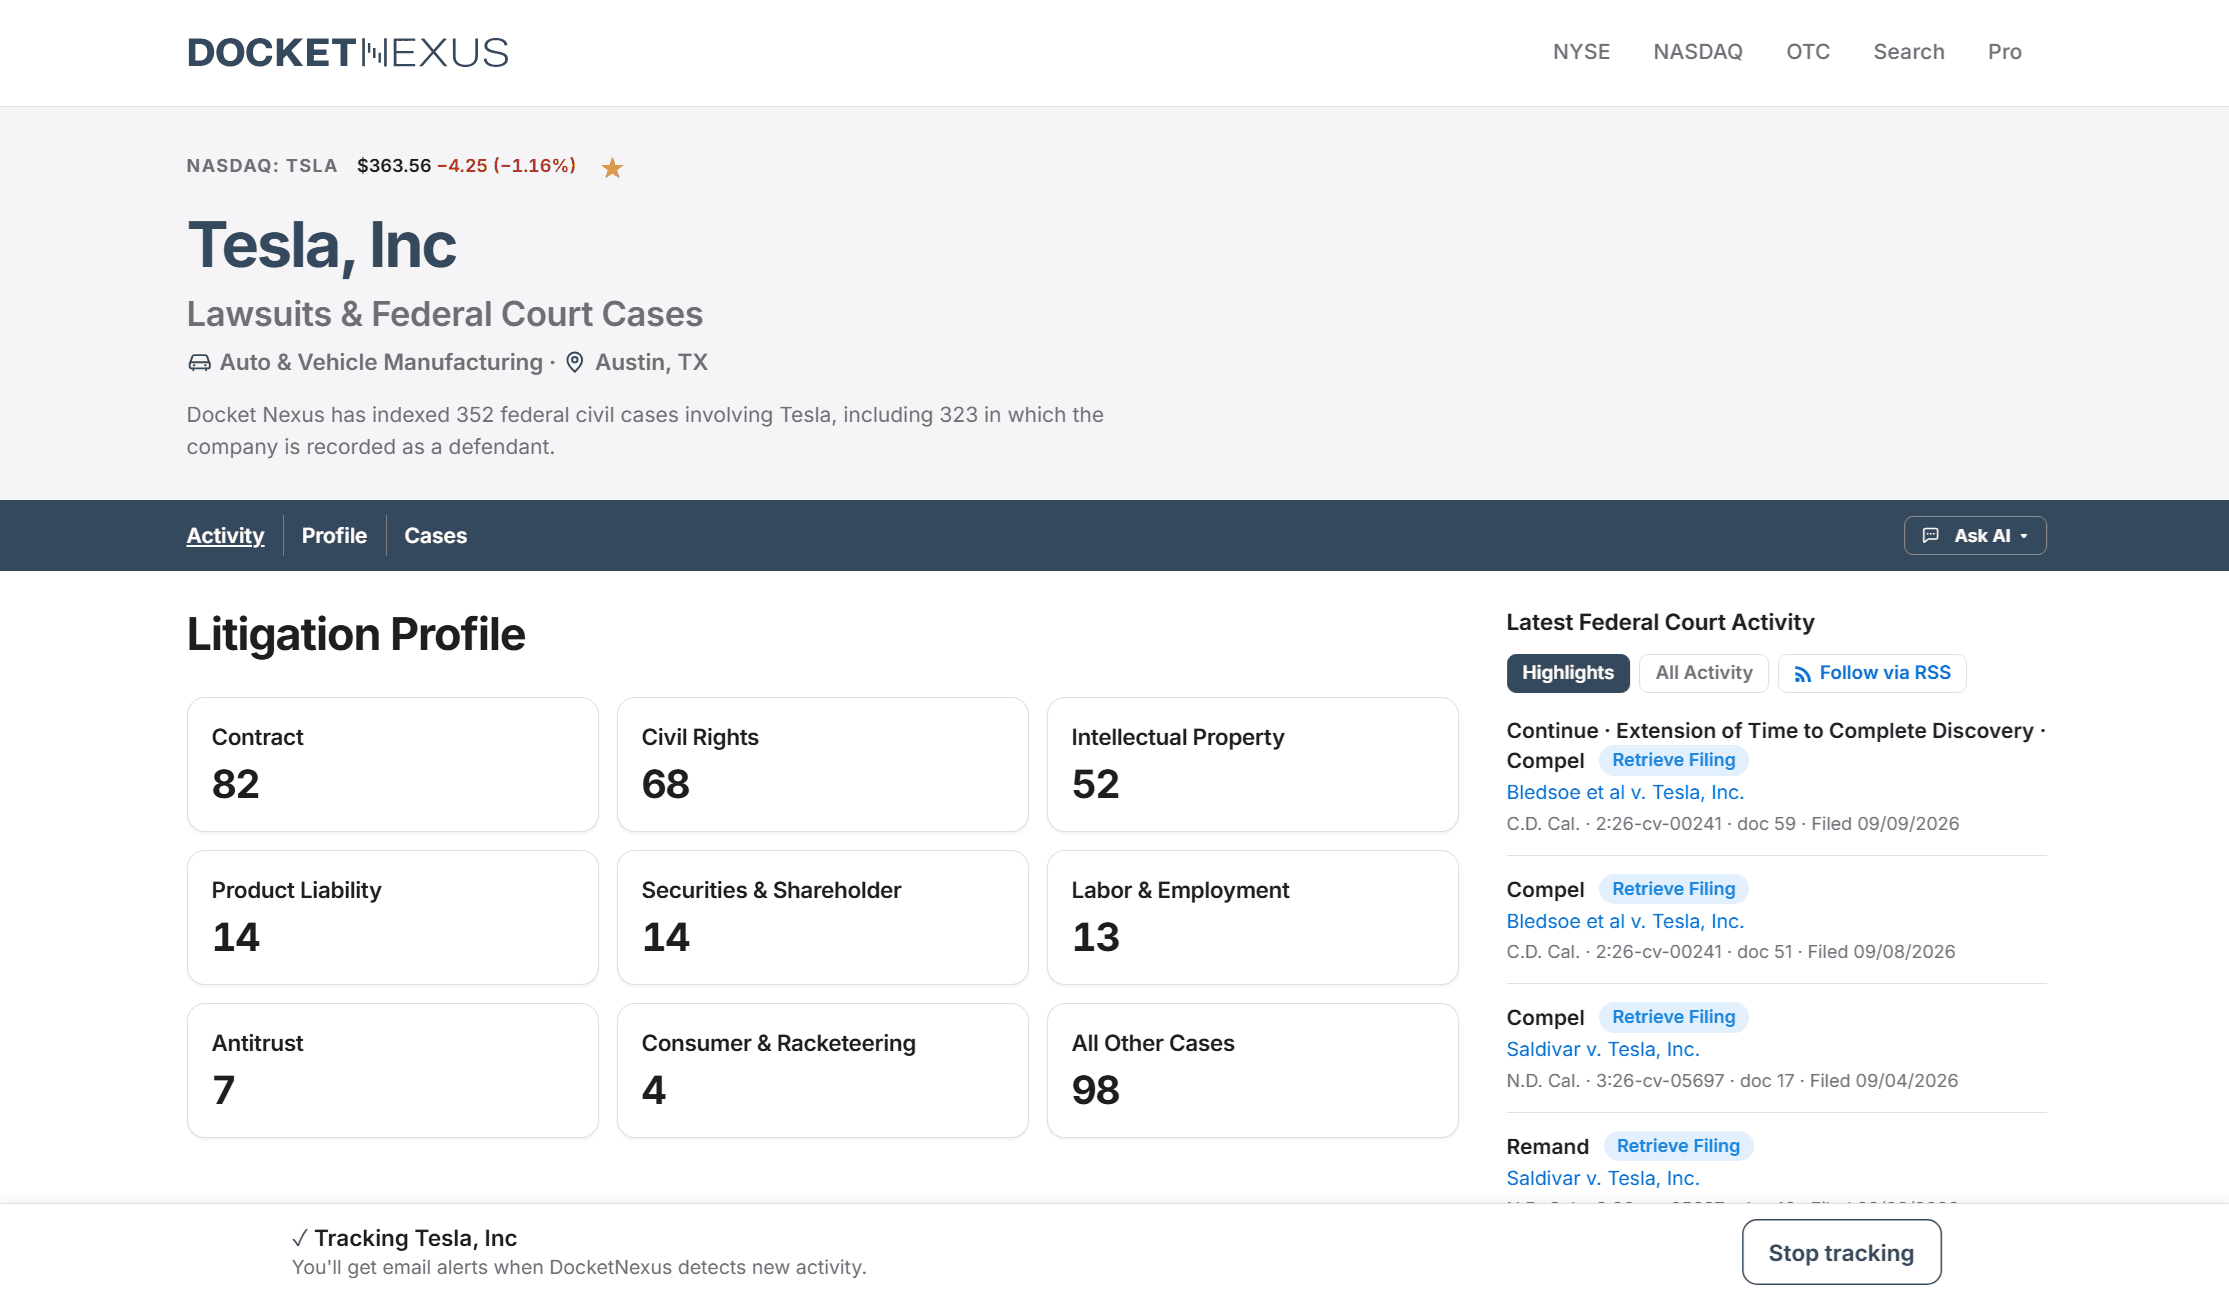Click the NASDAQ: TSLA ticker label
This screenshot has height=1296, width=2229.
coord(262,166)
